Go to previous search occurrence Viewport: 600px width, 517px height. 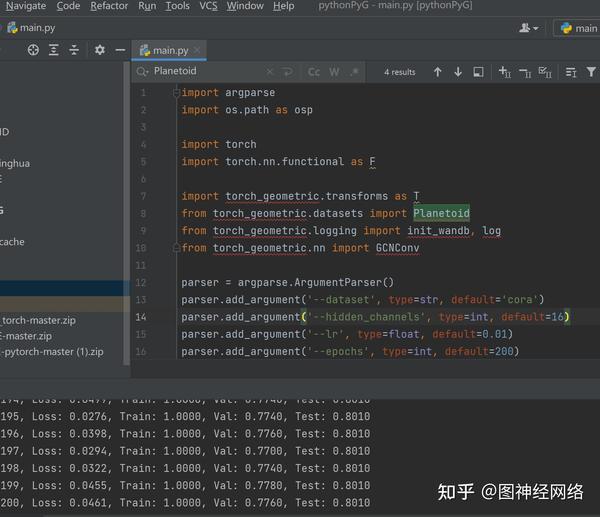(x=437, y=72)
